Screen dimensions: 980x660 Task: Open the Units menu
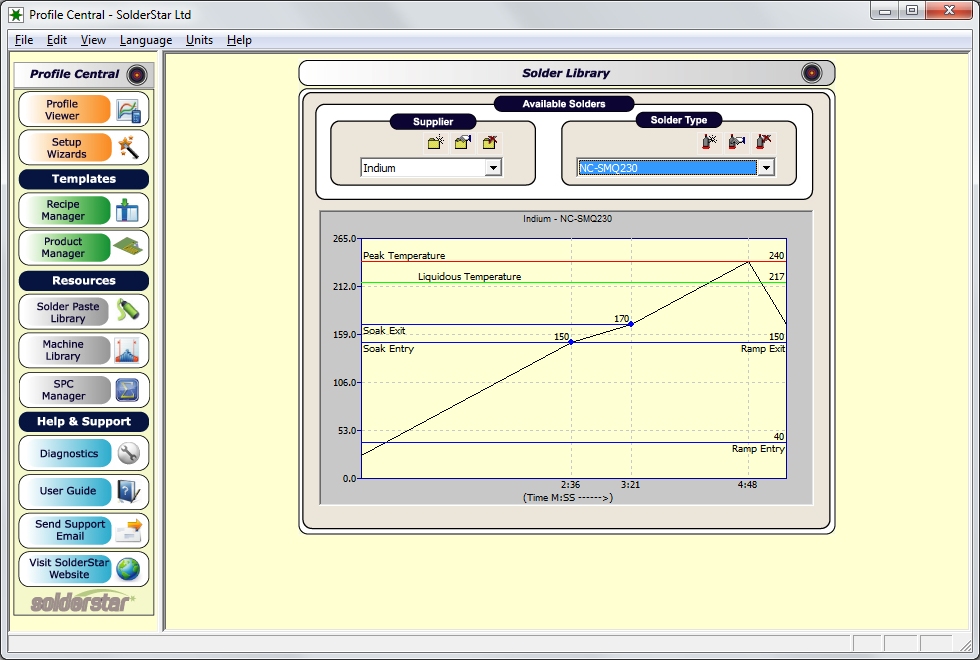coord(199,40)
